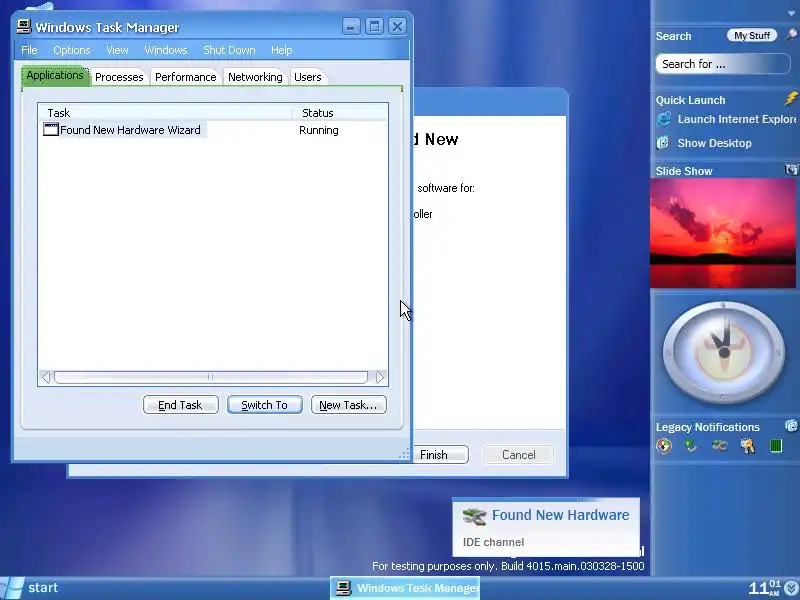Switch to the Applications tab
Viewport: 800px width, 600px height.
pos(55,76)
